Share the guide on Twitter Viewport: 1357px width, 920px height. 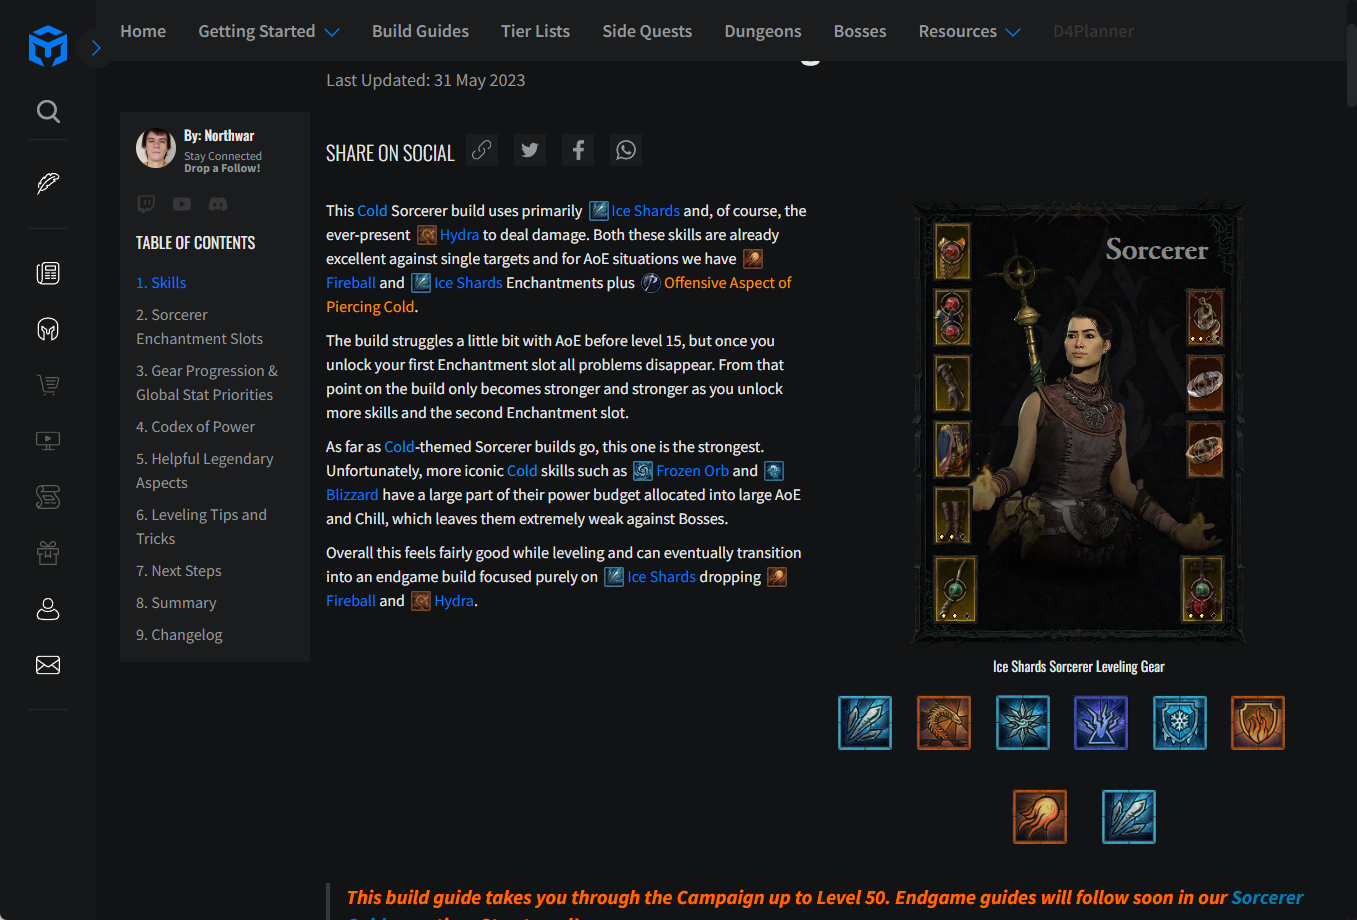(530, 150)
